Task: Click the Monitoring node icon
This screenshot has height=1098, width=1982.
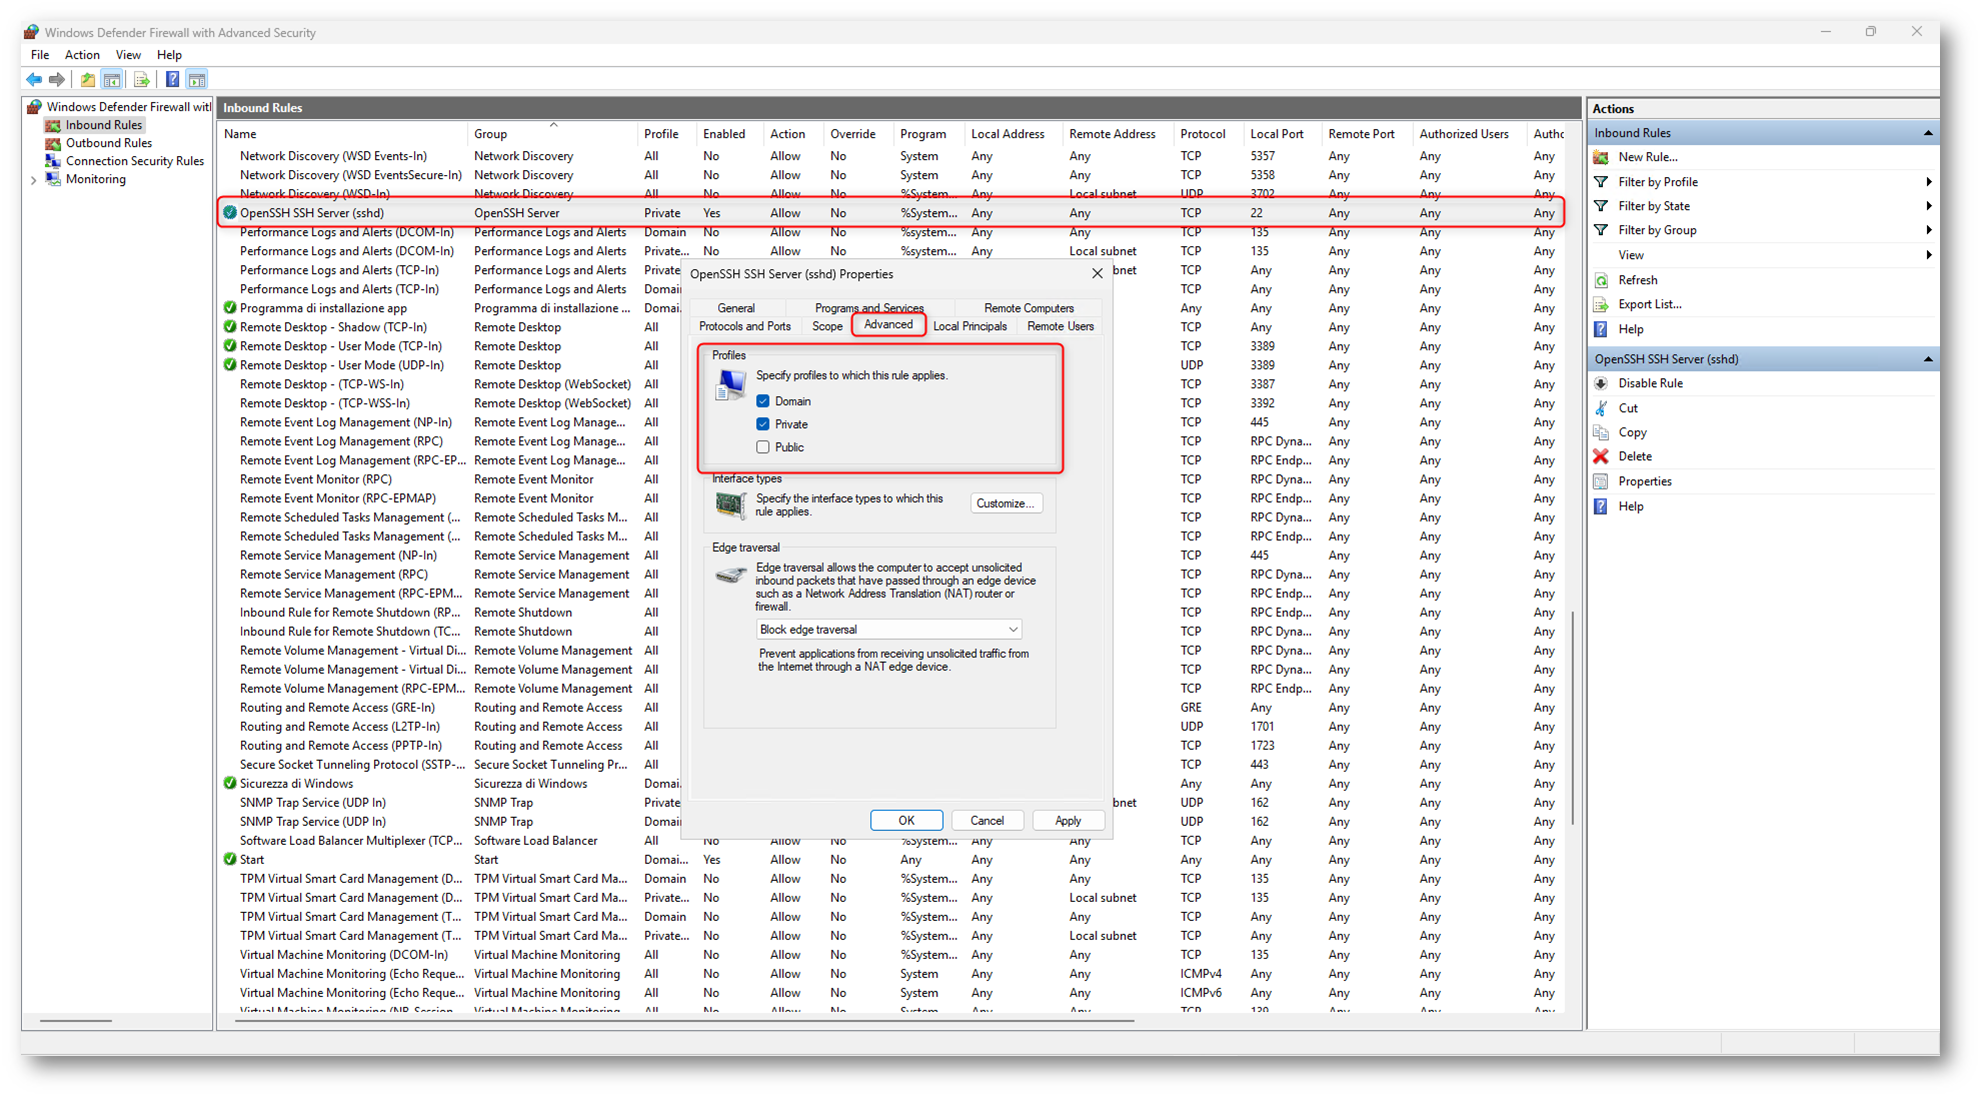Action: [53, 179]
